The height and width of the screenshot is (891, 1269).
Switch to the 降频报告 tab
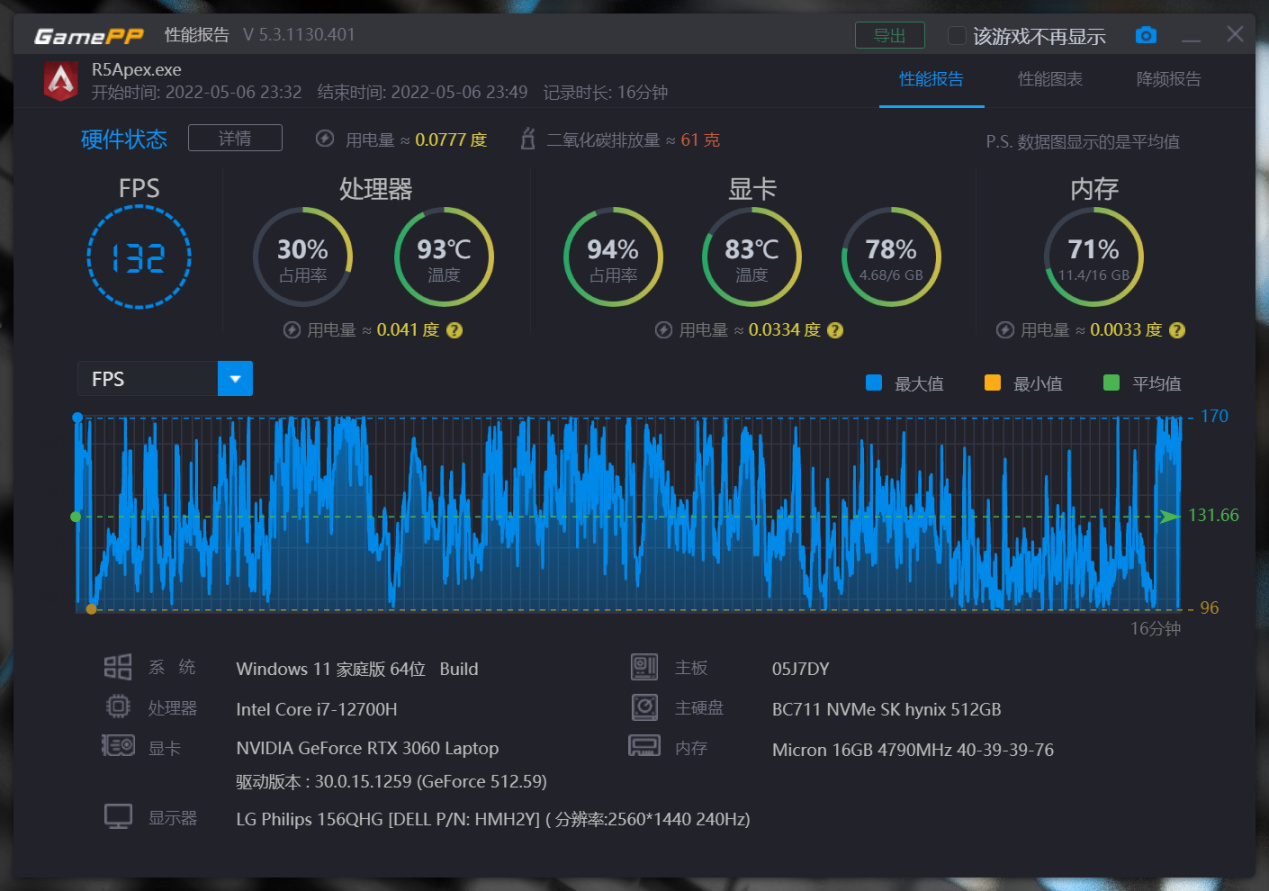coord(1168,80)
